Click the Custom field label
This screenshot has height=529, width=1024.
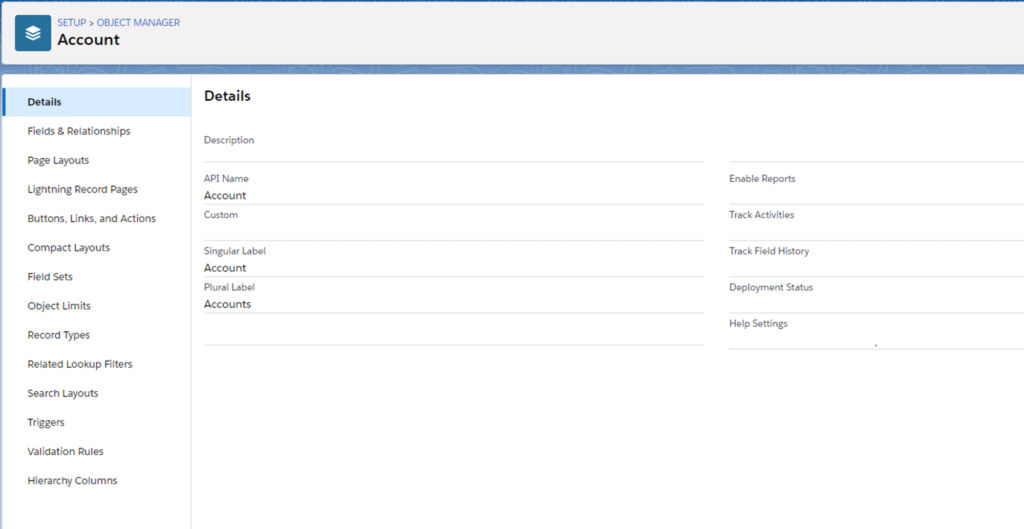pyautogui.click(x=221, y=215)
